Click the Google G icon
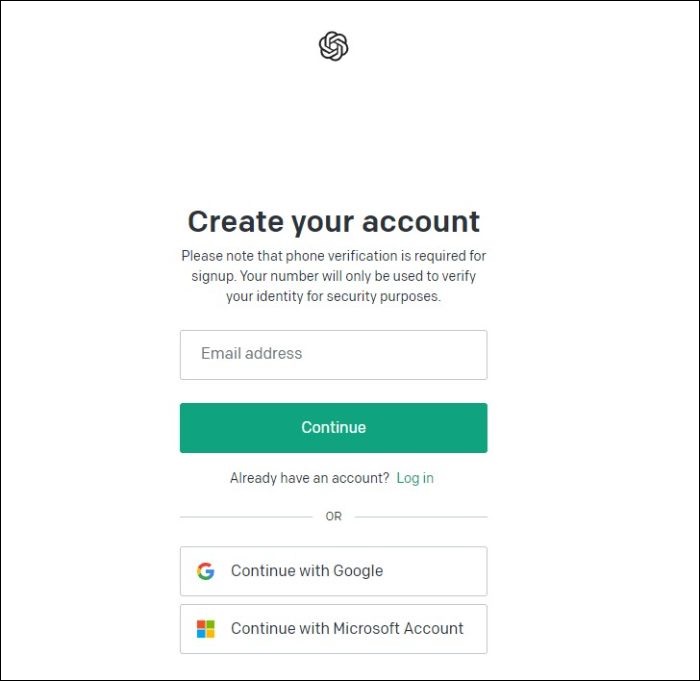Screen dimensions: 700x681 coord(205,571)
